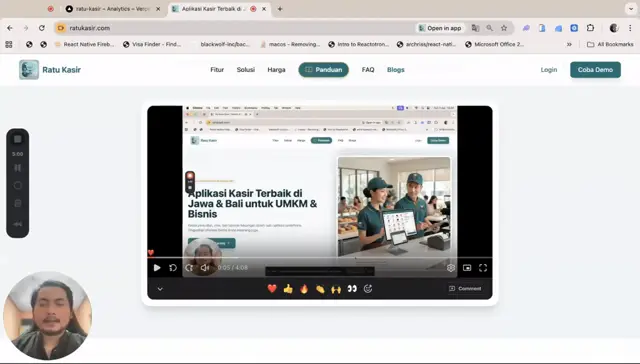The height and width of the screenshot is (364, 640).
Task: Open a new browser tab with plus
Action: coord(280,9)
